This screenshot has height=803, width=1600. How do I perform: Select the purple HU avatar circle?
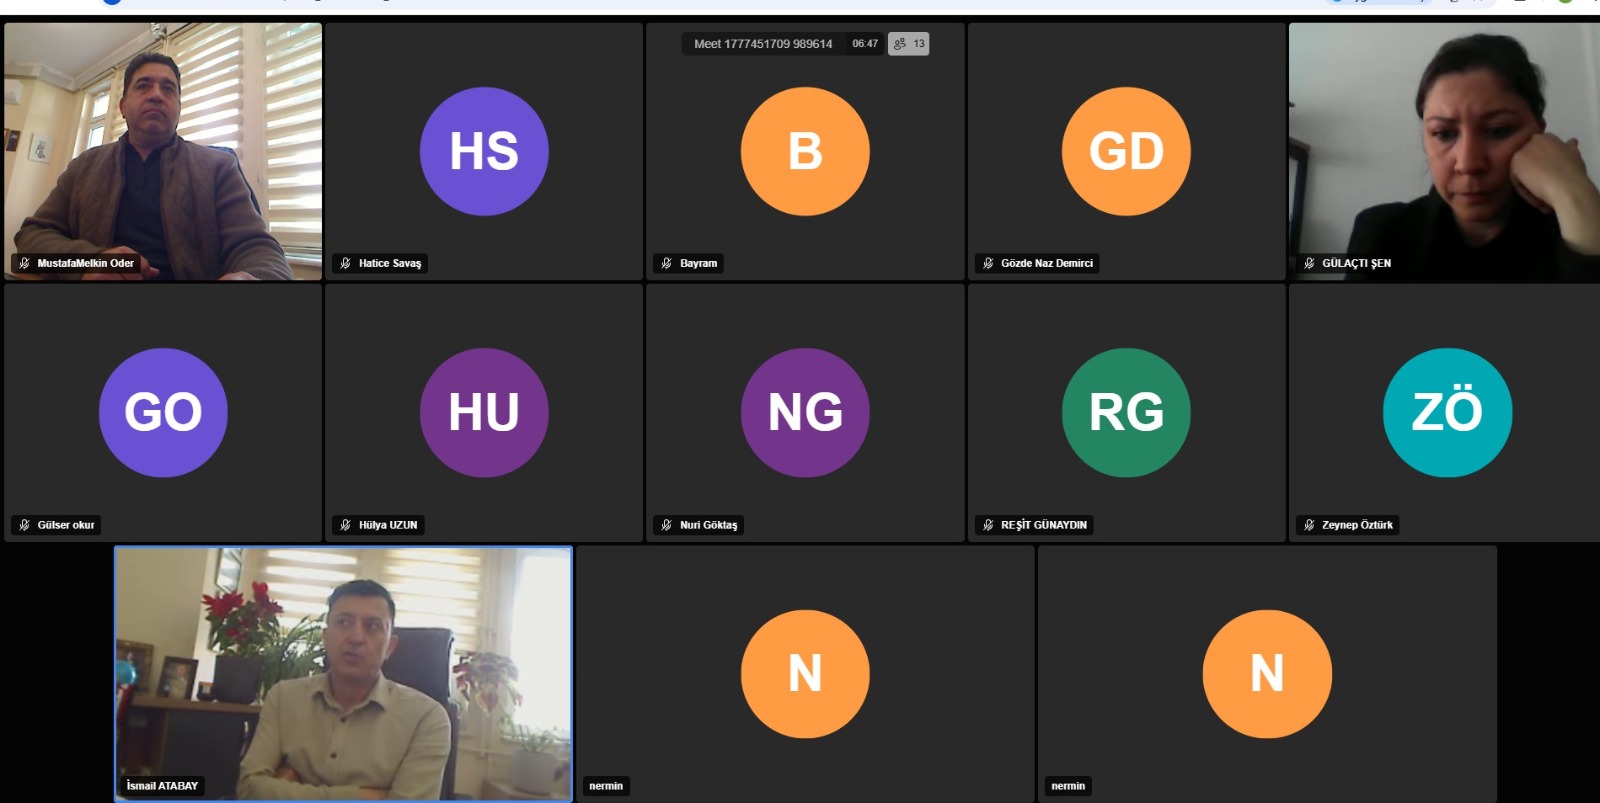point(484,412)
